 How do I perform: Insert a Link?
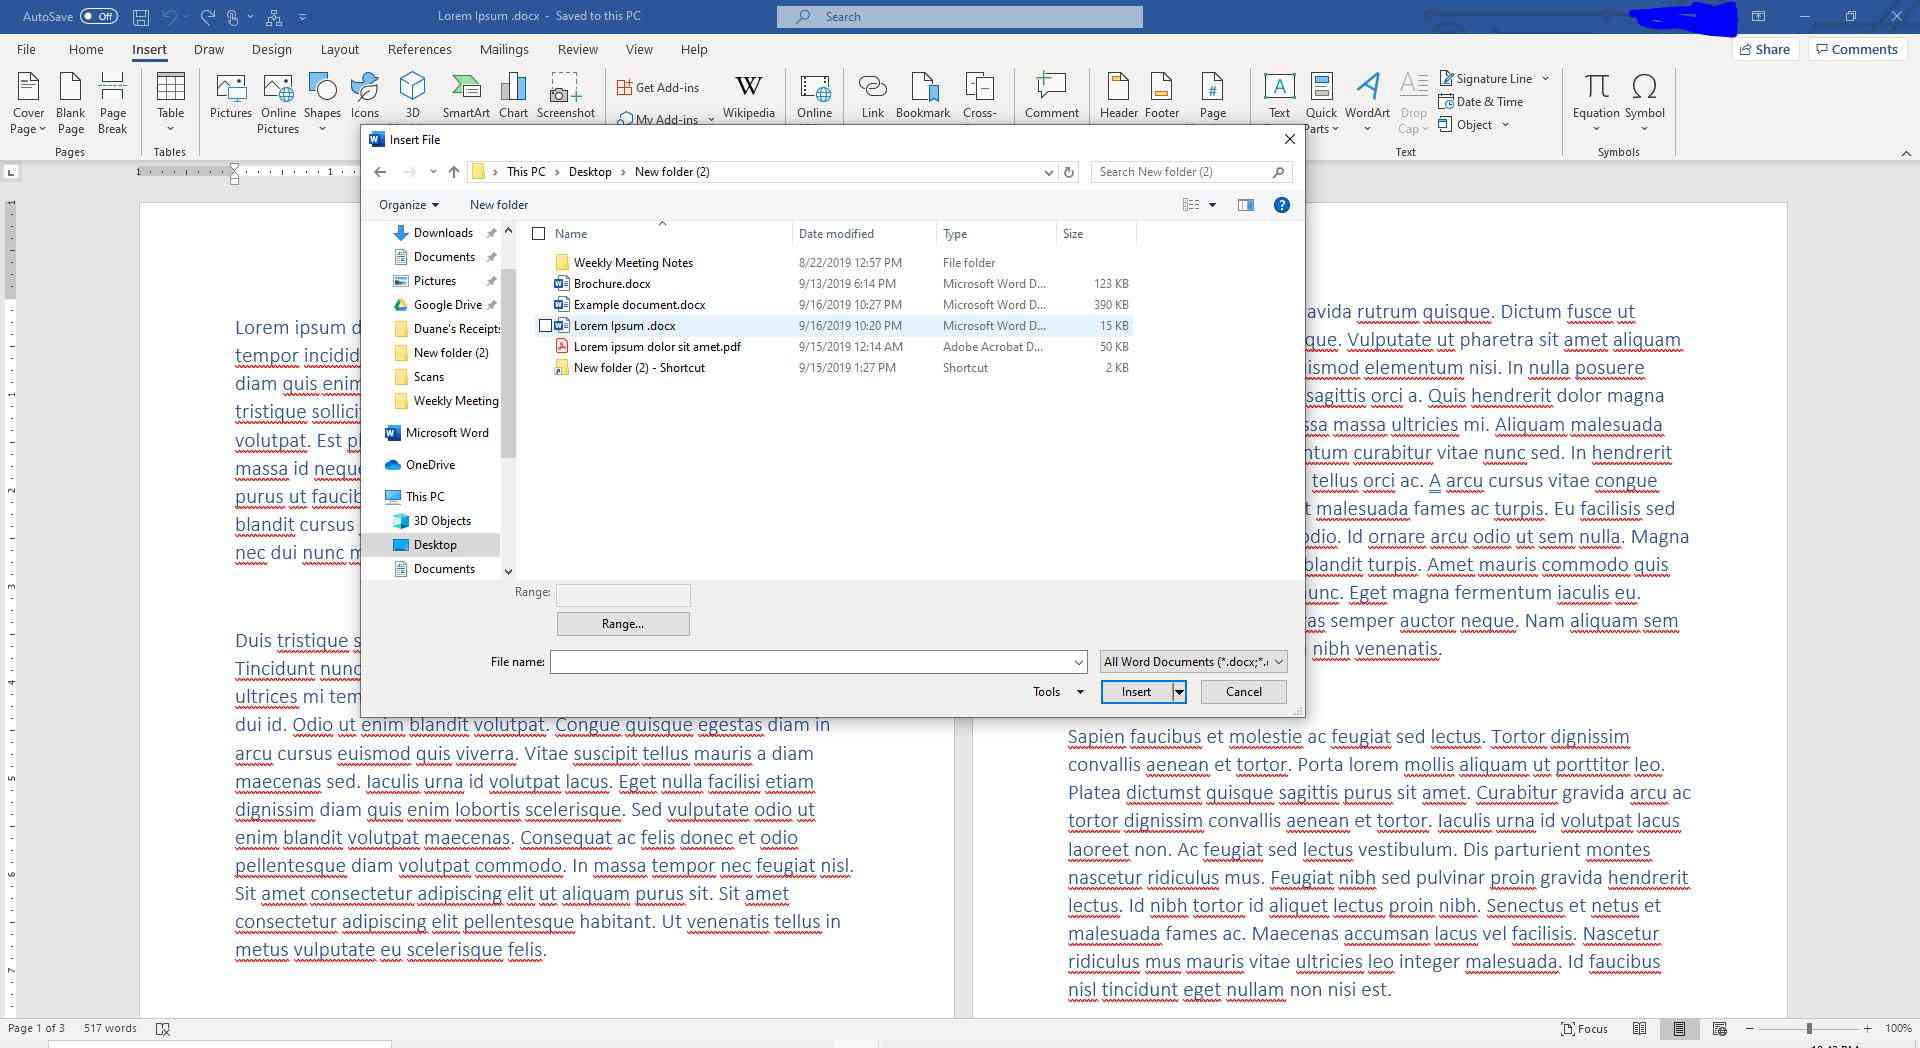point(872,97)
